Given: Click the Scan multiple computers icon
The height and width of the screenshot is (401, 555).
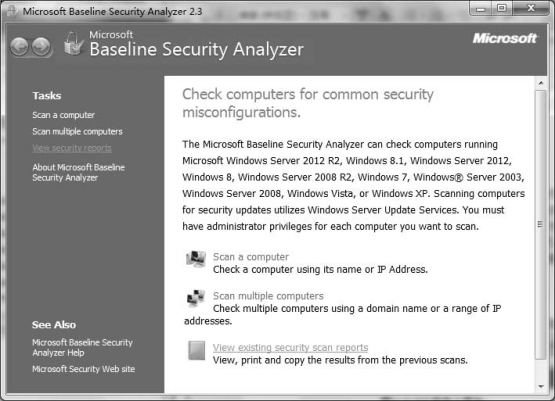Looking at the screenshot, I should click(196, 298).
